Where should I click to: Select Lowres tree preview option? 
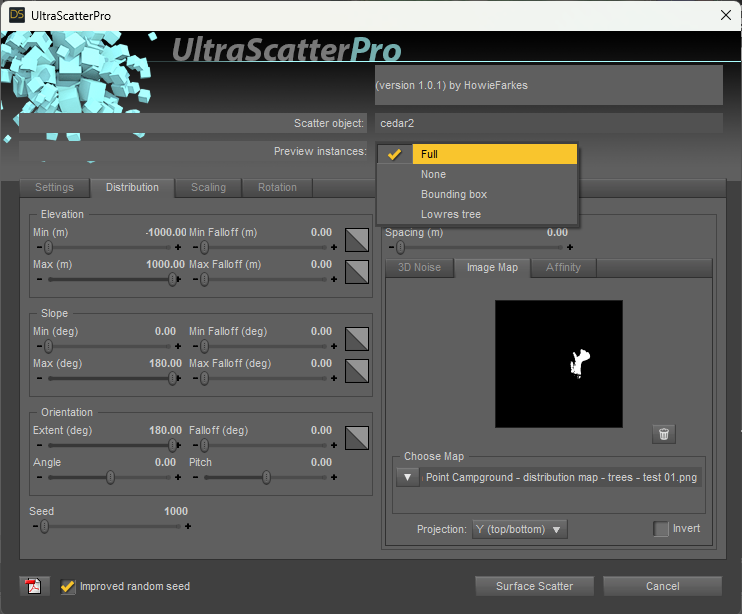point(477,214)
